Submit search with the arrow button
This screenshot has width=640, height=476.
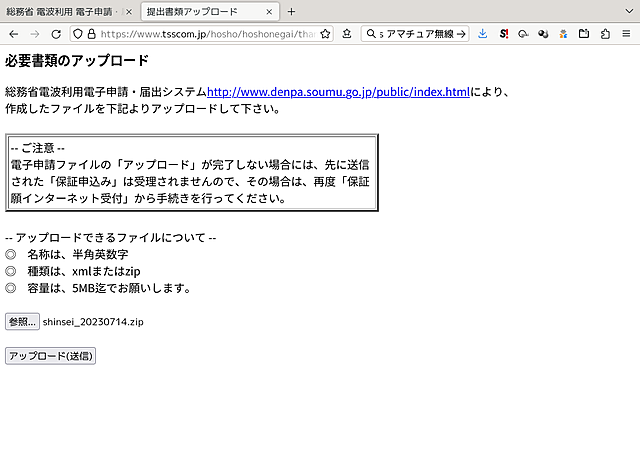point(461,34)
